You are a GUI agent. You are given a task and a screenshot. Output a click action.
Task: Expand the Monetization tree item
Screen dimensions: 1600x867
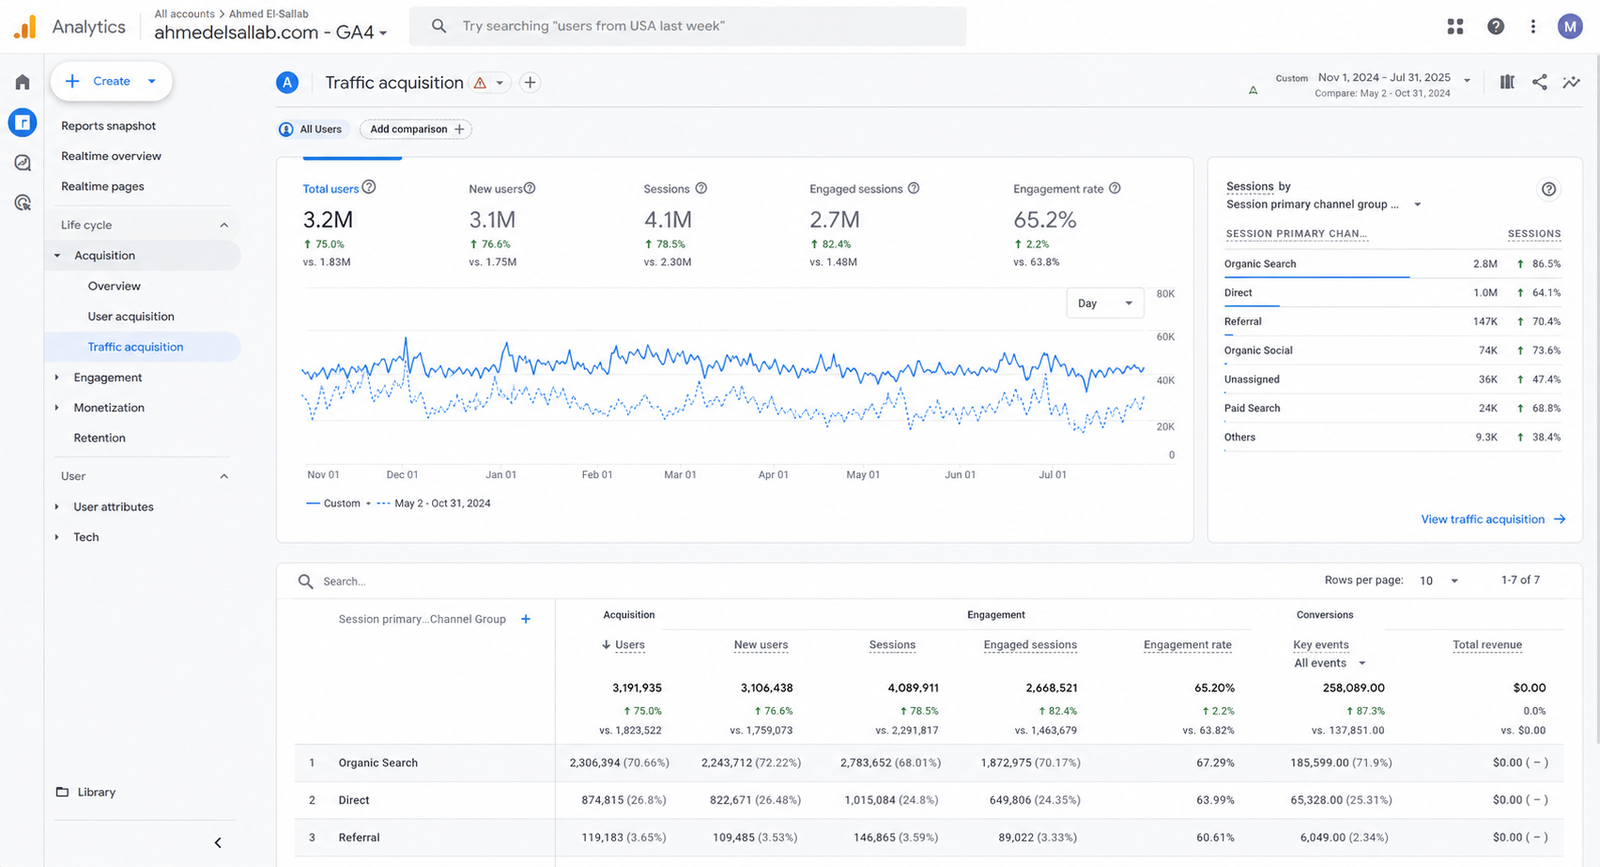(57, 407)
